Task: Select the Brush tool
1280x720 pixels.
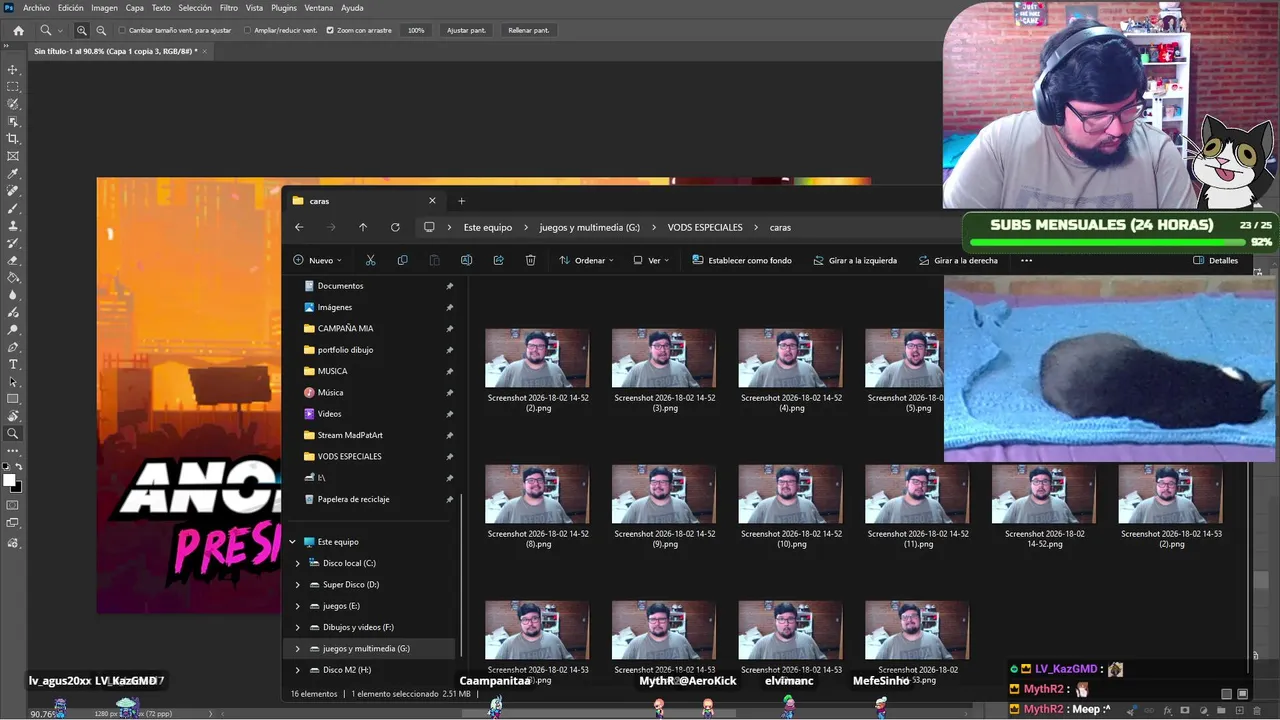Action: [x=13, y=208]
